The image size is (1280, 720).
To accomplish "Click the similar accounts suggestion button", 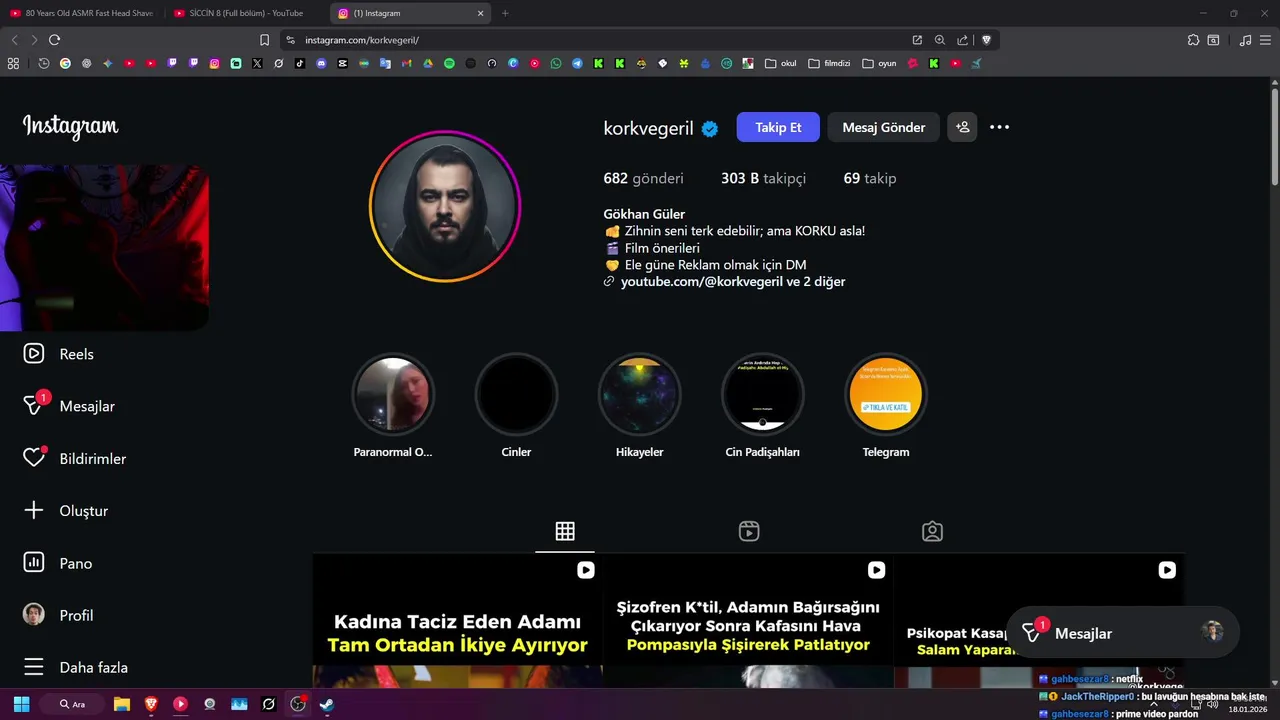I will (x=962, y=127).
